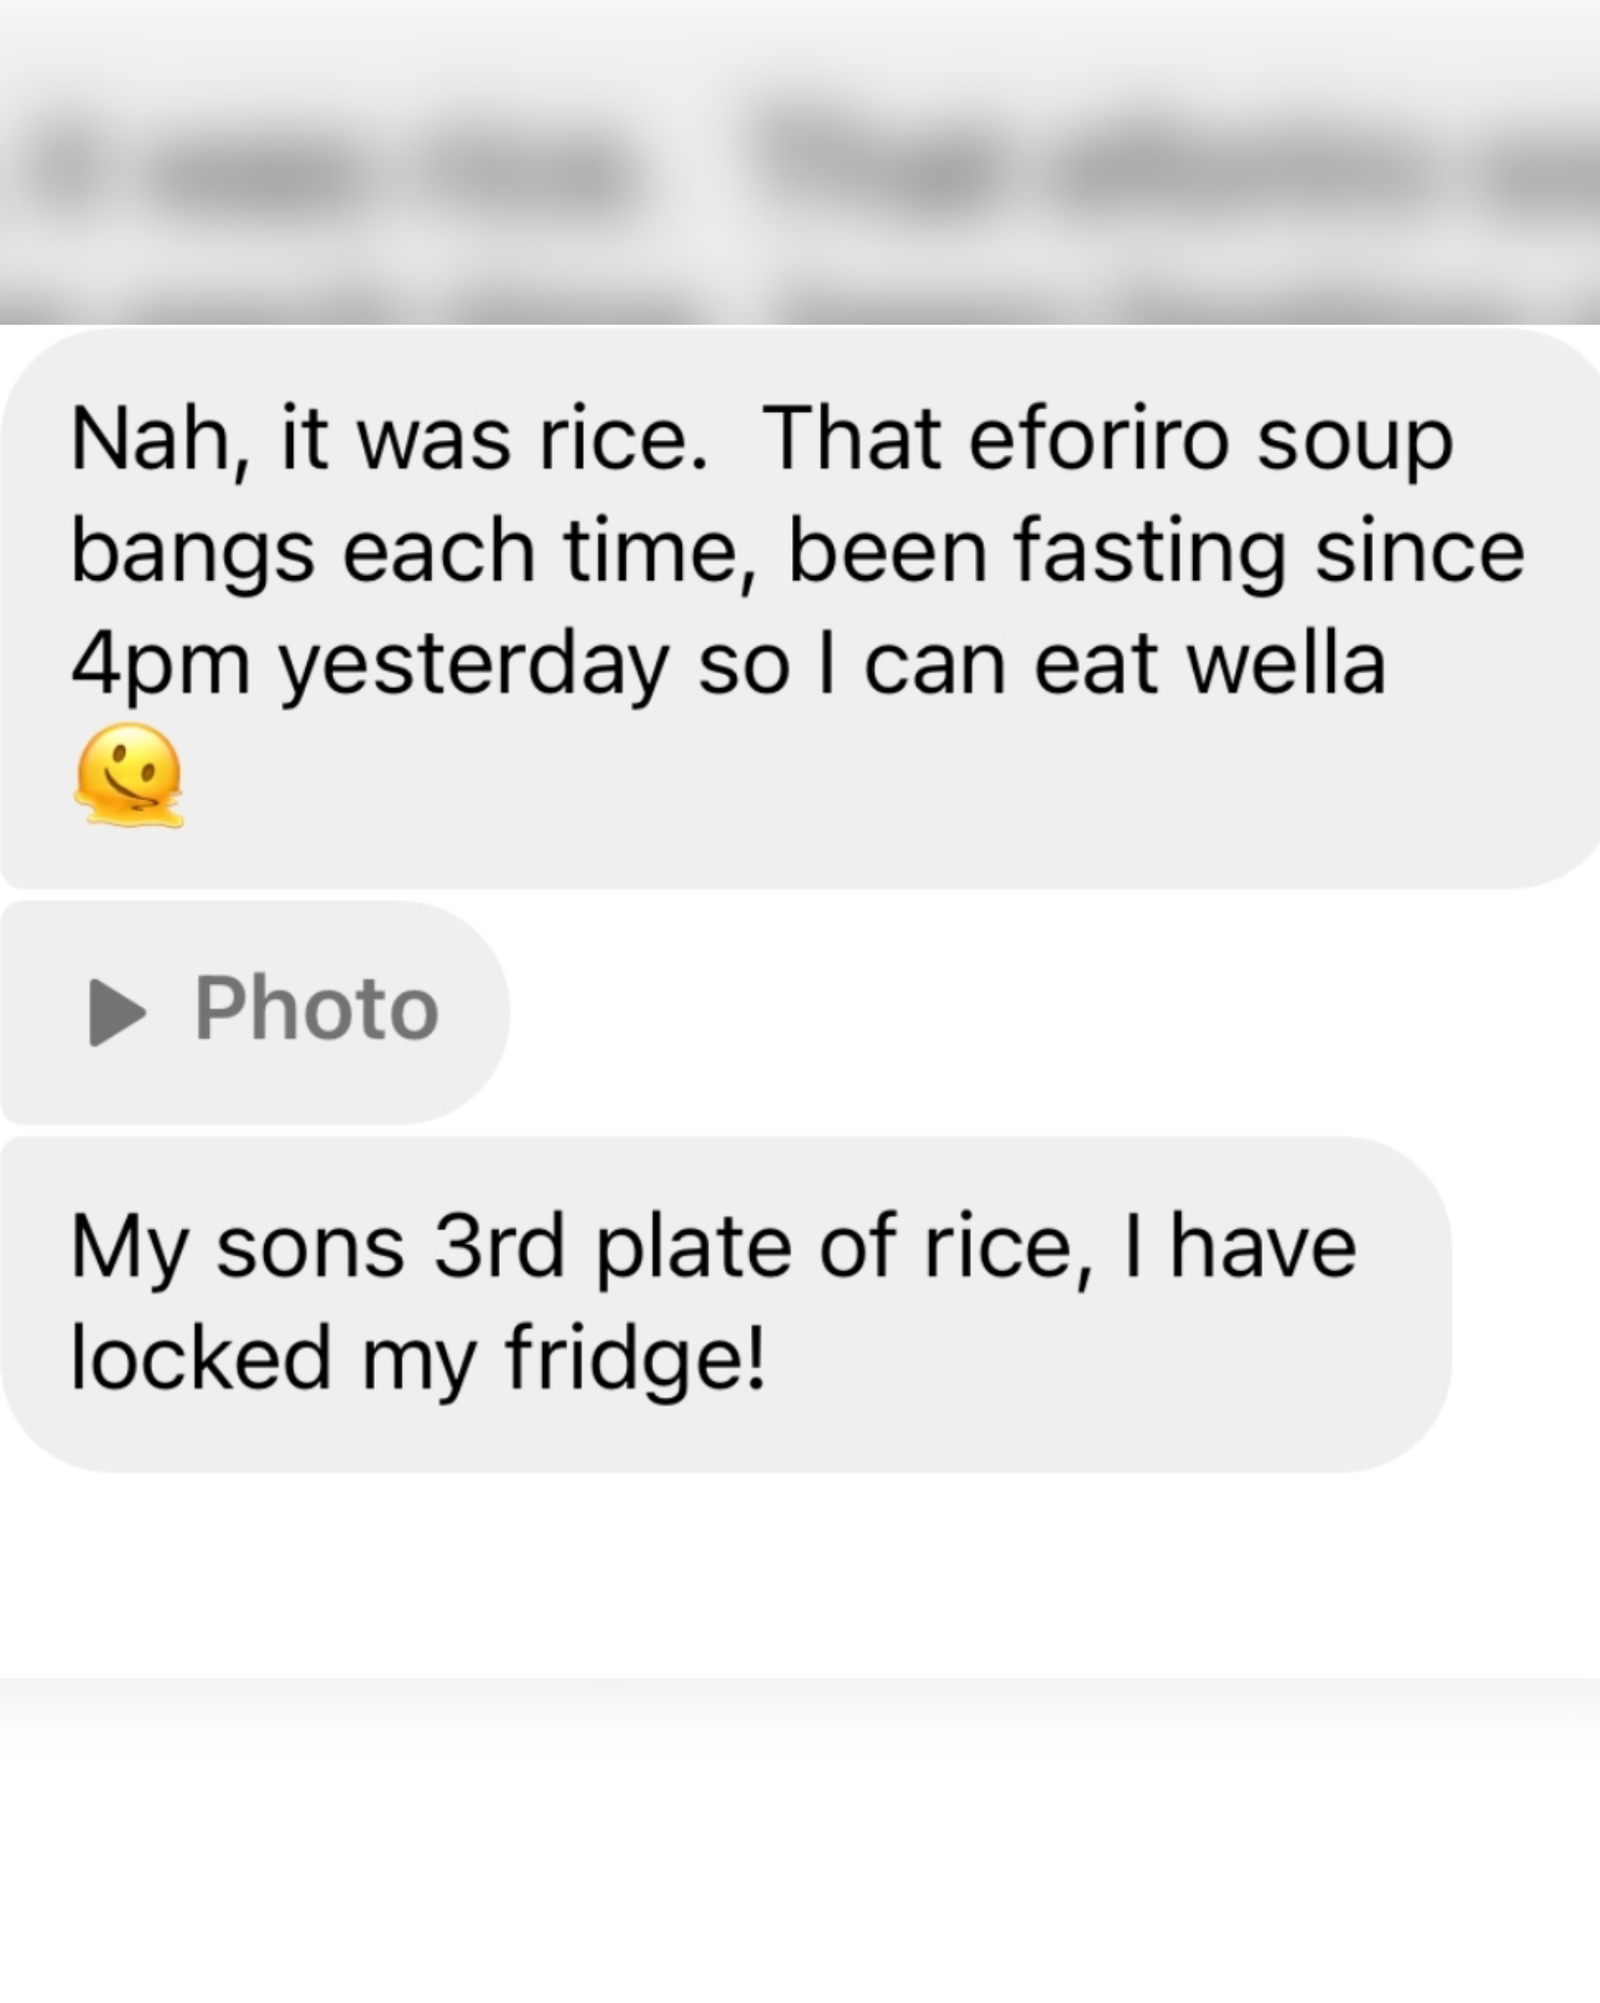Tap the word "bangs" in the first bubble
Screen dimensions: 1600x2003
pos(192,553)
